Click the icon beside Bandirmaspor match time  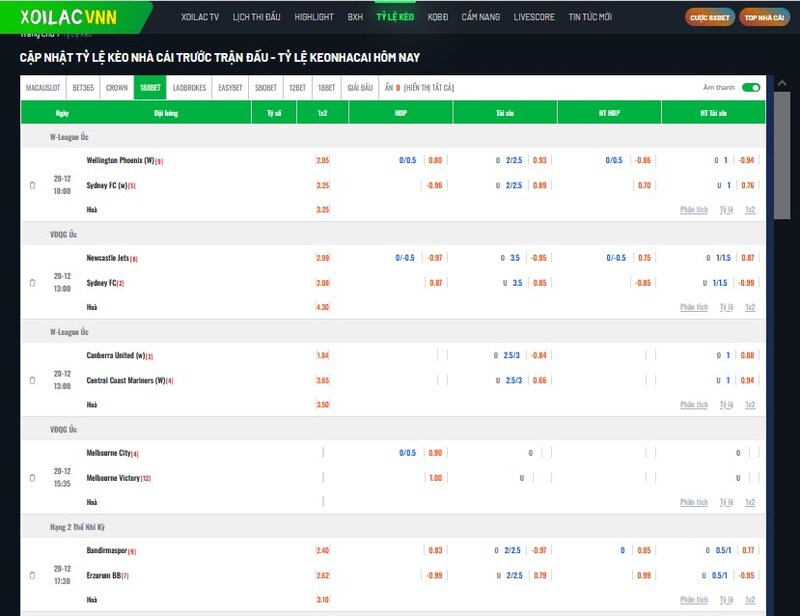click(x=32, y=575)
